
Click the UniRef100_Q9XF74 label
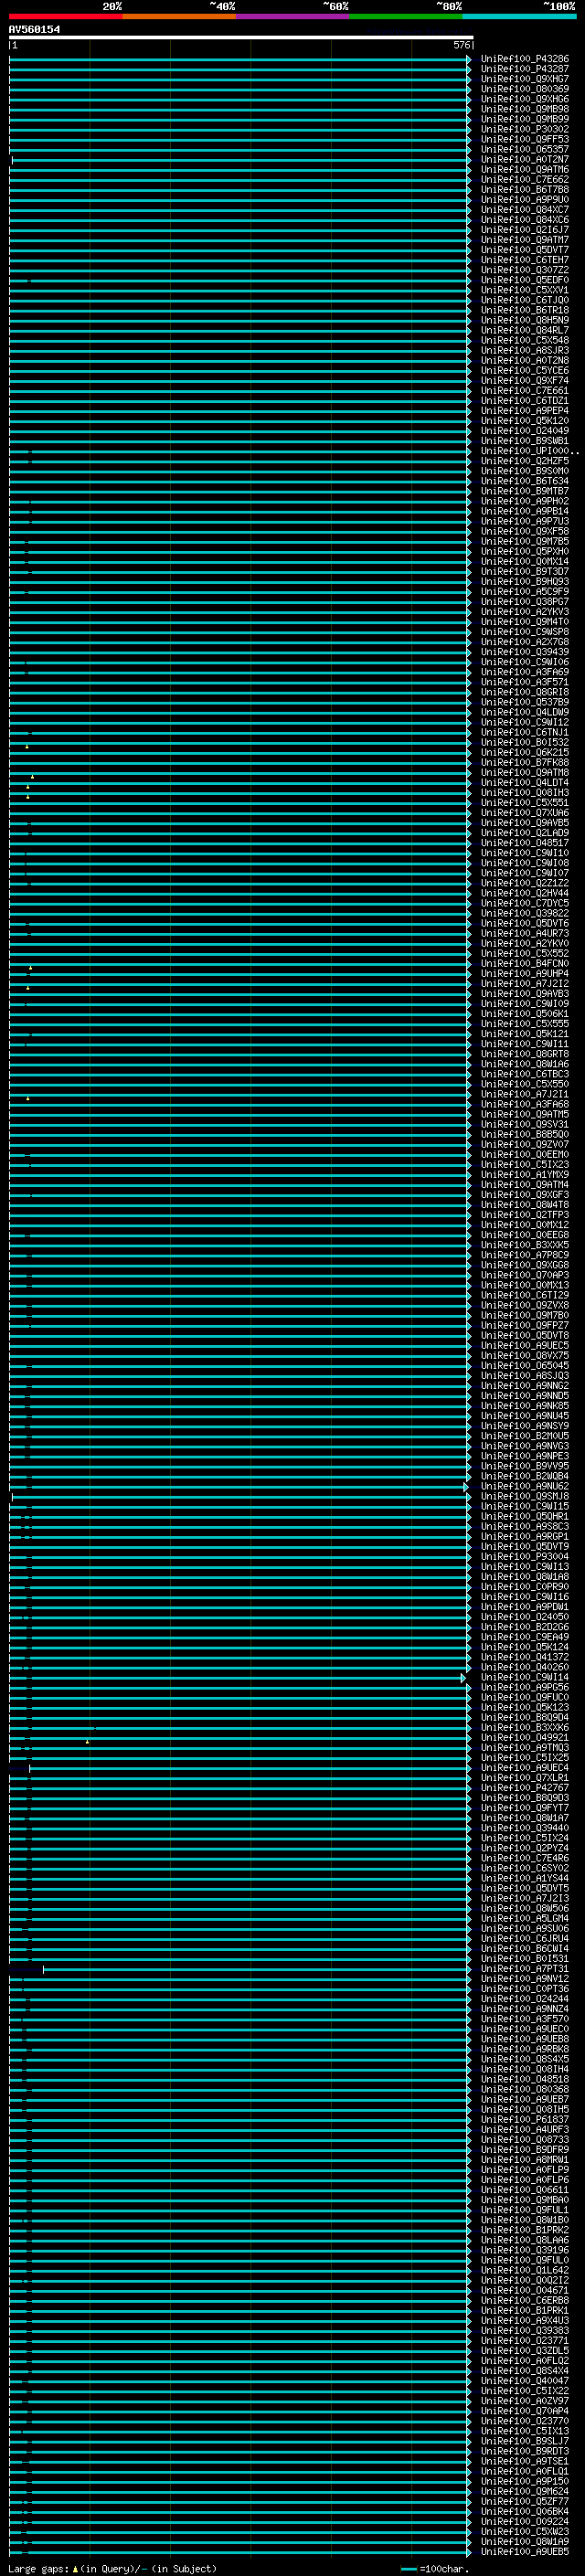[x=524, y=381]
